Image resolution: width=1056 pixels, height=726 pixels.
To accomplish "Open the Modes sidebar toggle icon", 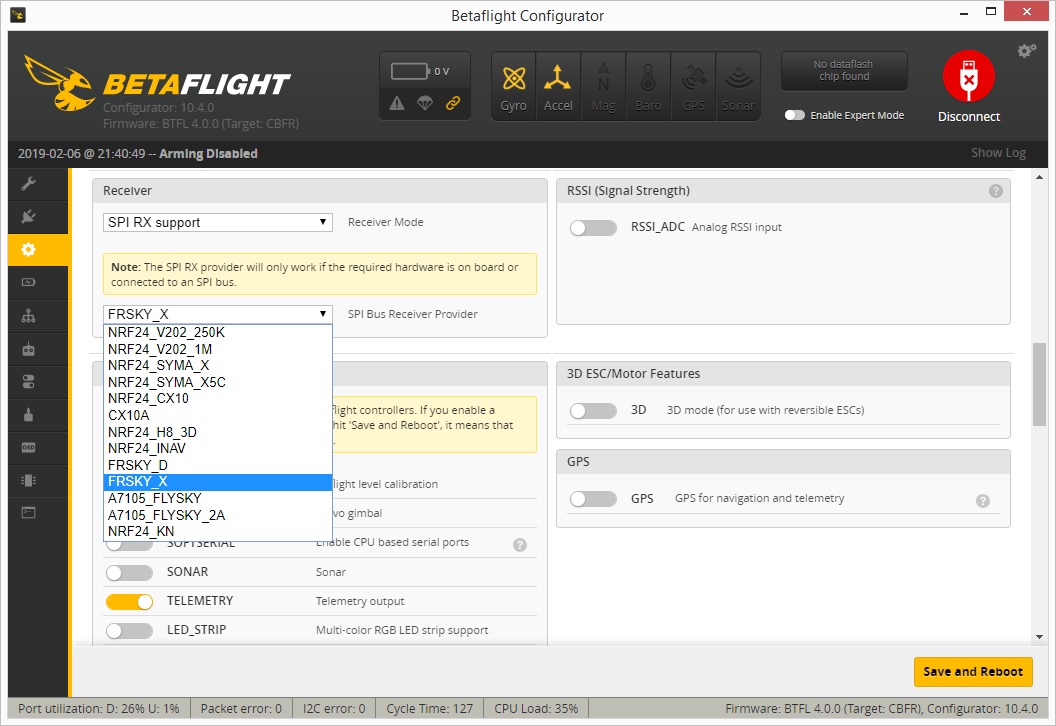I will point(28,382).
